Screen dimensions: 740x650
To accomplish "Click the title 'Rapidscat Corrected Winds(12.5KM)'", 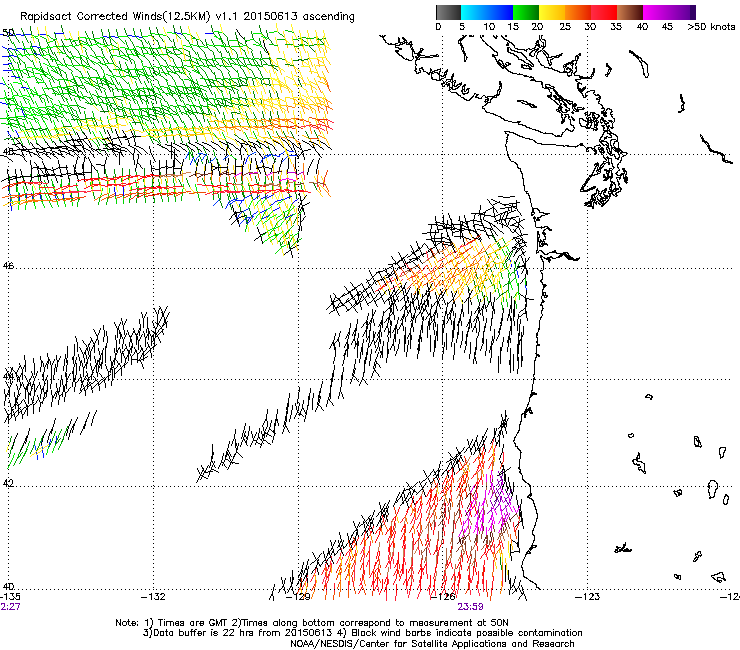I will (115, 17).
